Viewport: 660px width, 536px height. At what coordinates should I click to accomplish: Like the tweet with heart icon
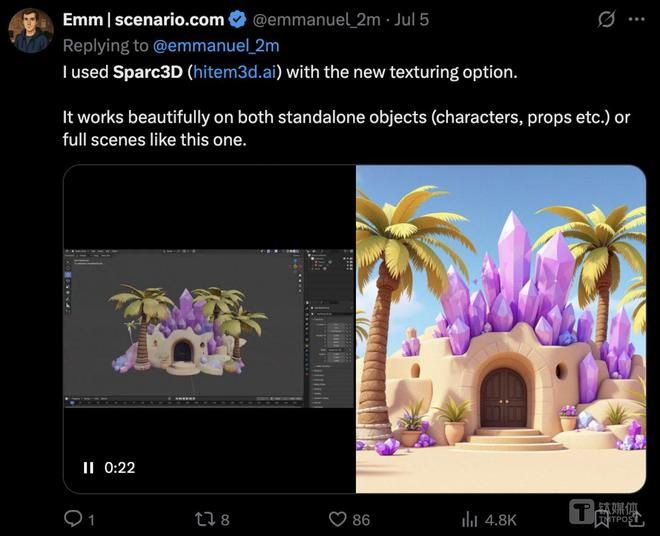point(338,518)
